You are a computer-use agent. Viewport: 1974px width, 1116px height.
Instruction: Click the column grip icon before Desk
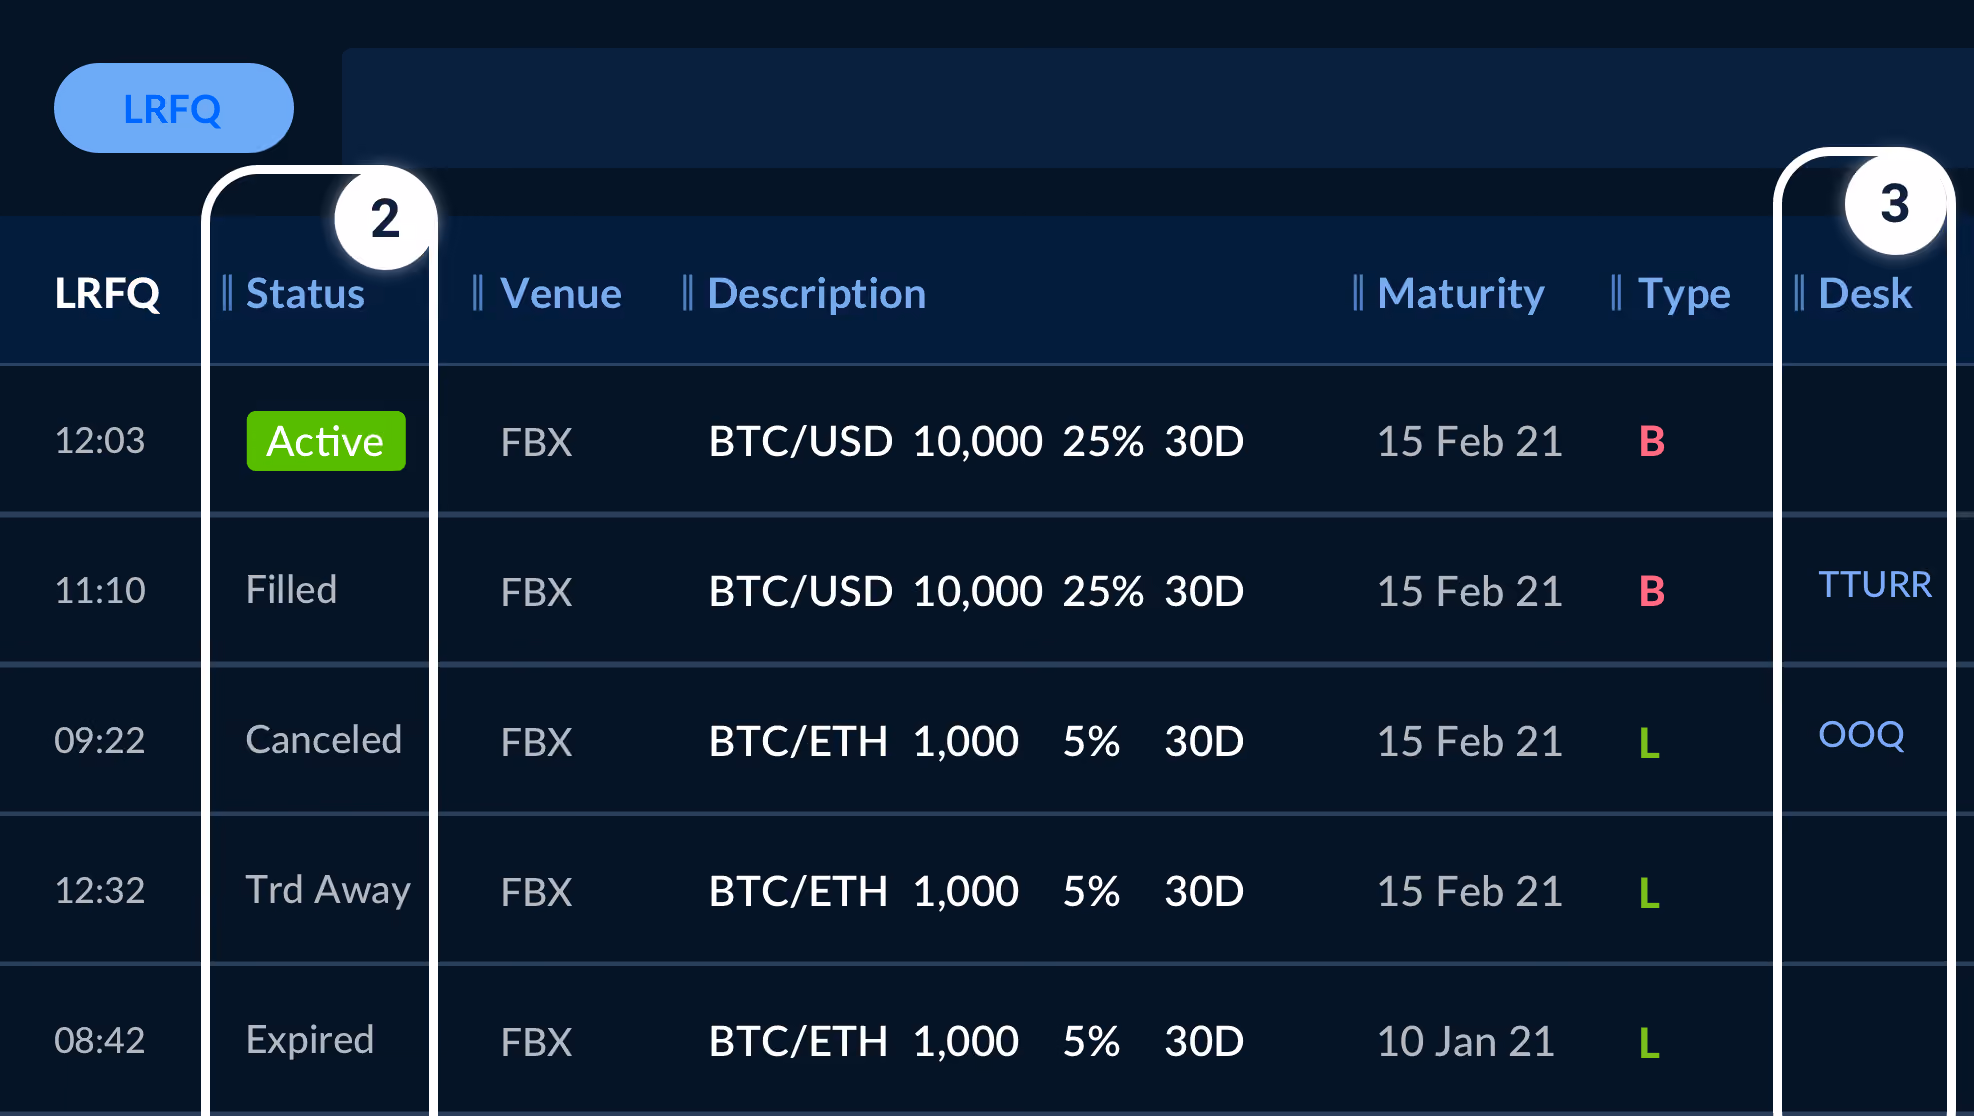click(1799, 293)
